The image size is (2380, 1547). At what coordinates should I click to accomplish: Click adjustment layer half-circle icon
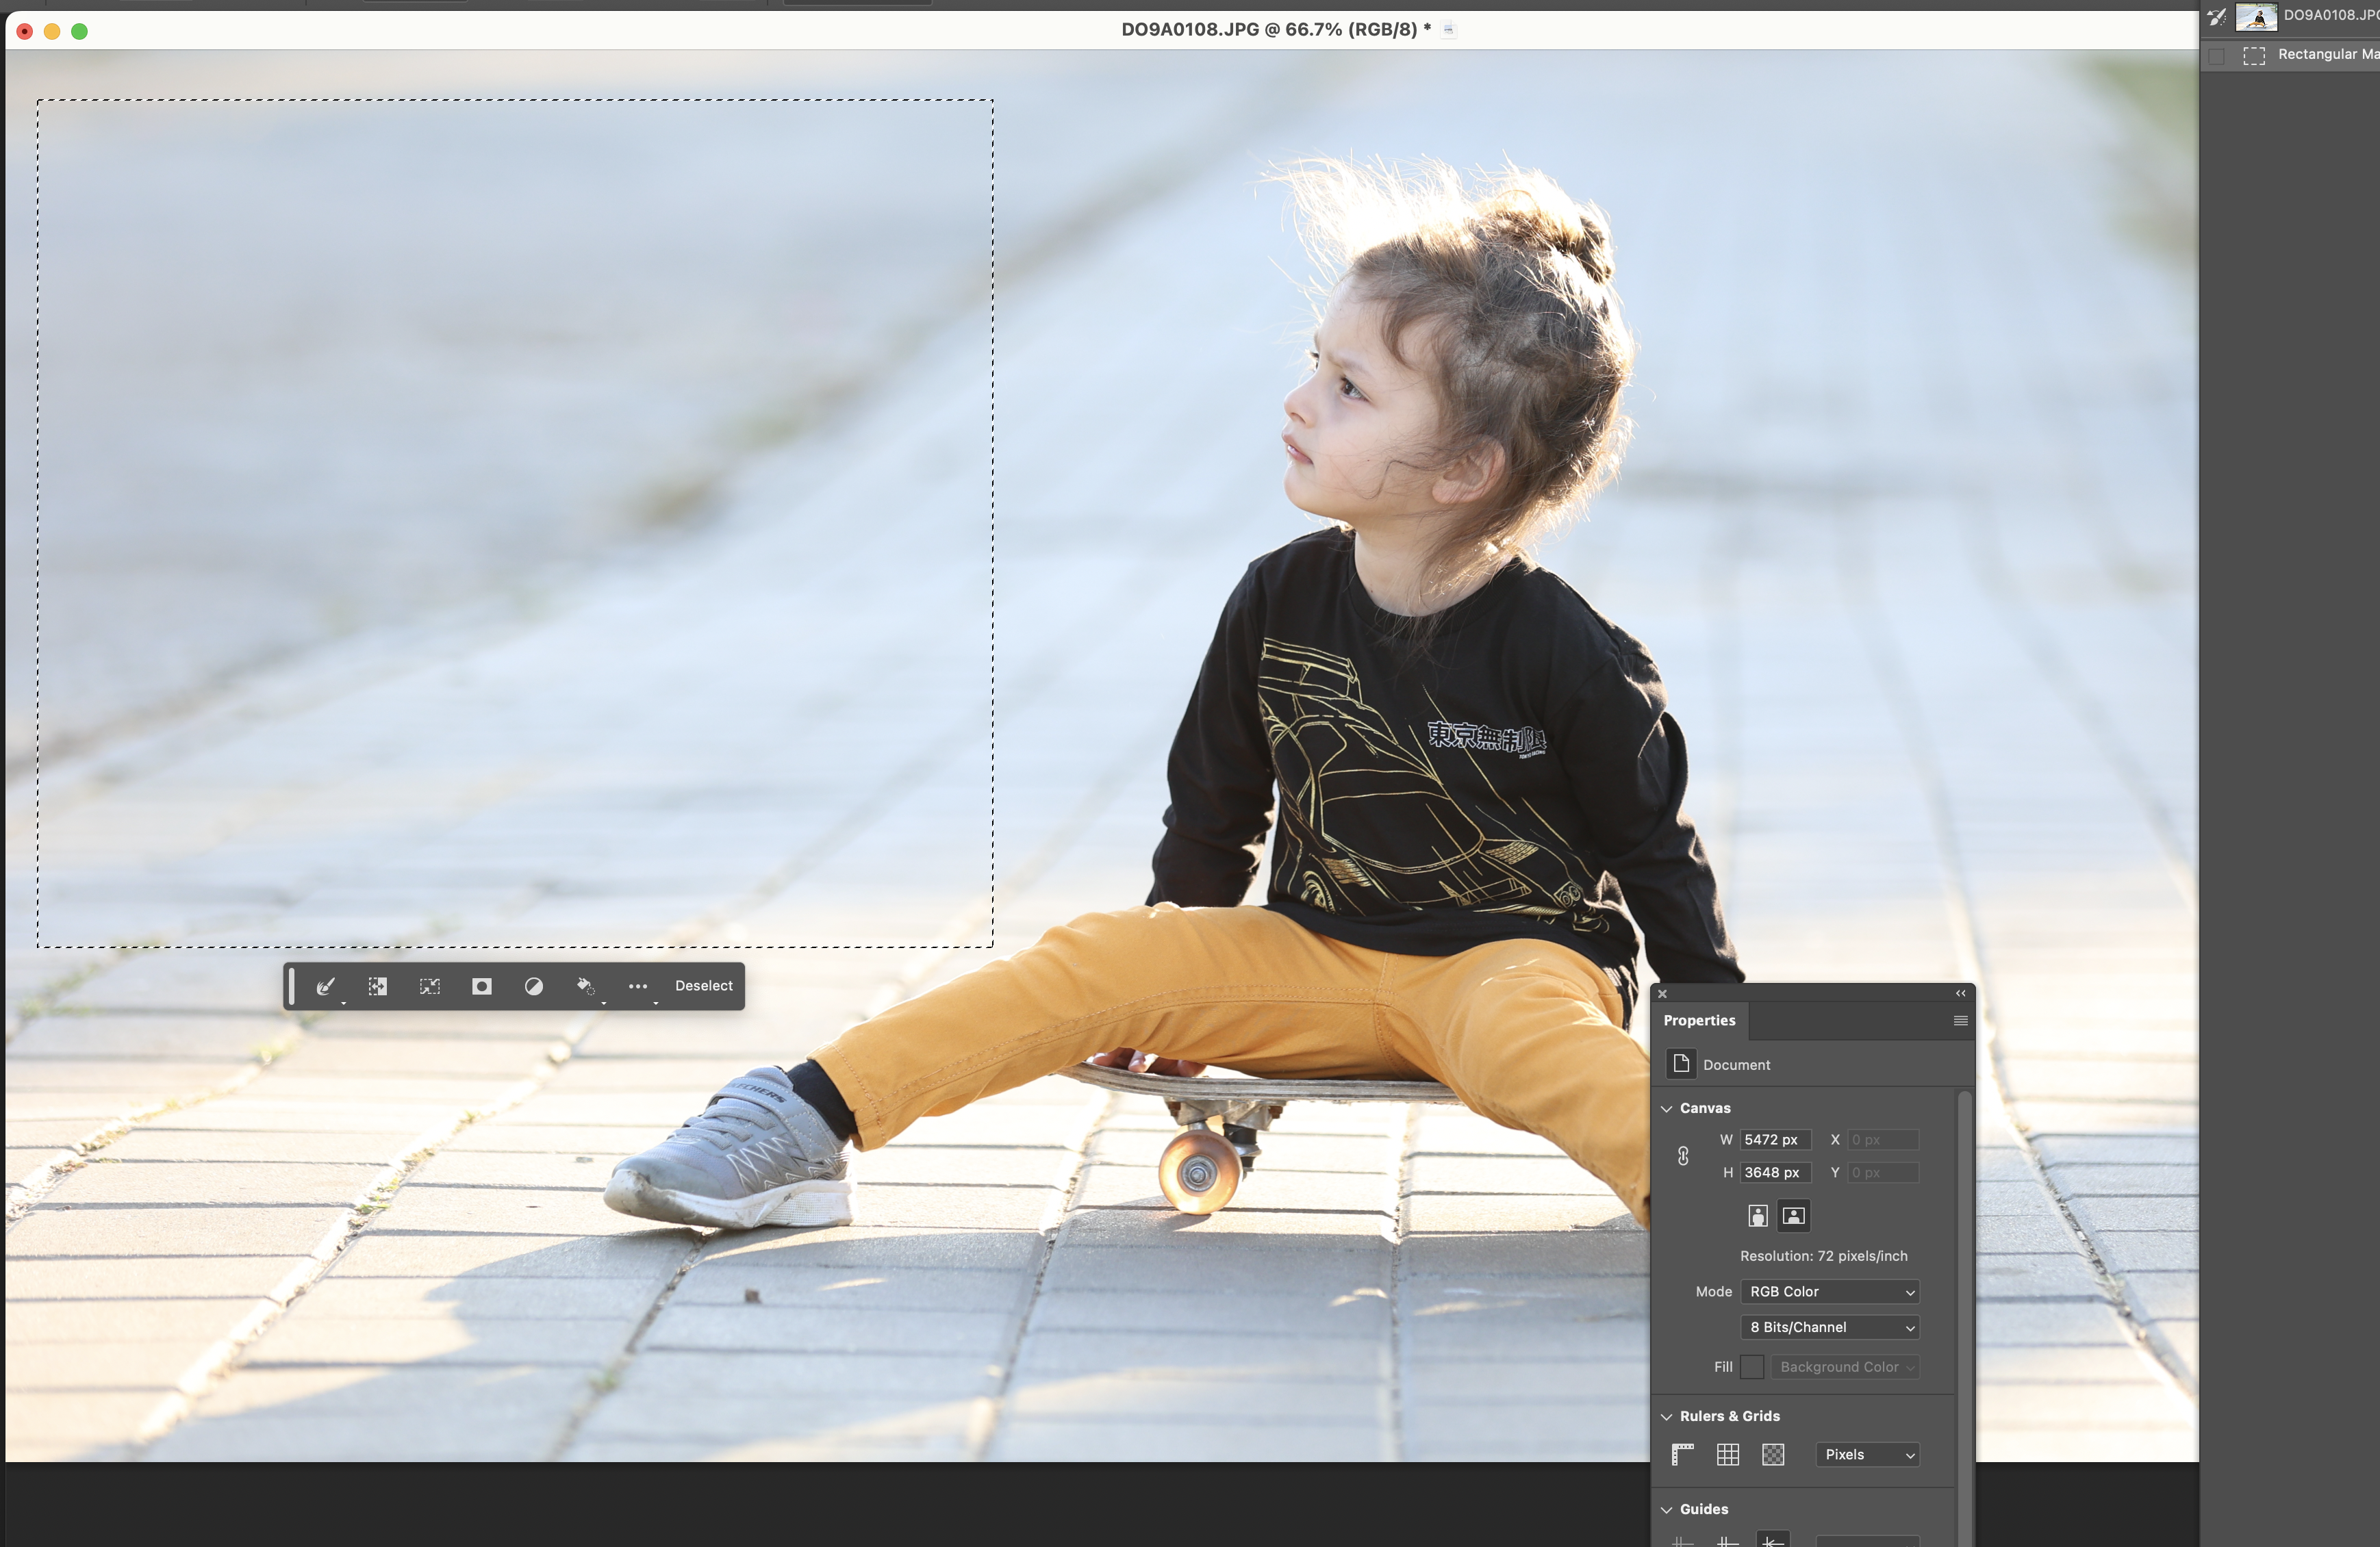(534, 986)
